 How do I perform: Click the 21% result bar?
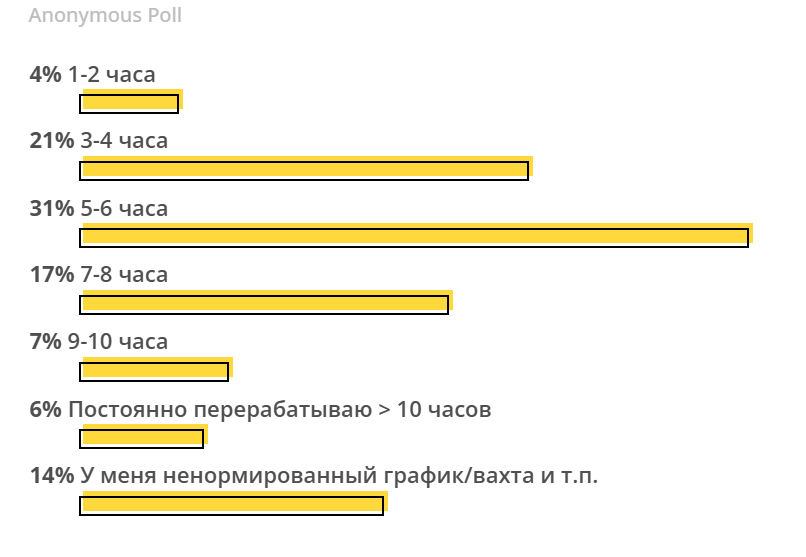pos(304,170)
